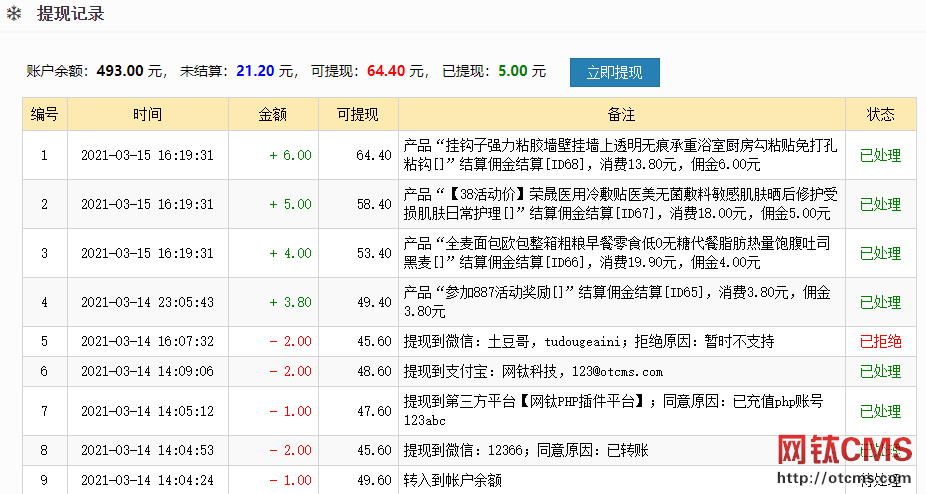Select balance 58.40 in row 2
Image resolution: width=926 pixels, height=494 pixels.
pos(374,204)
